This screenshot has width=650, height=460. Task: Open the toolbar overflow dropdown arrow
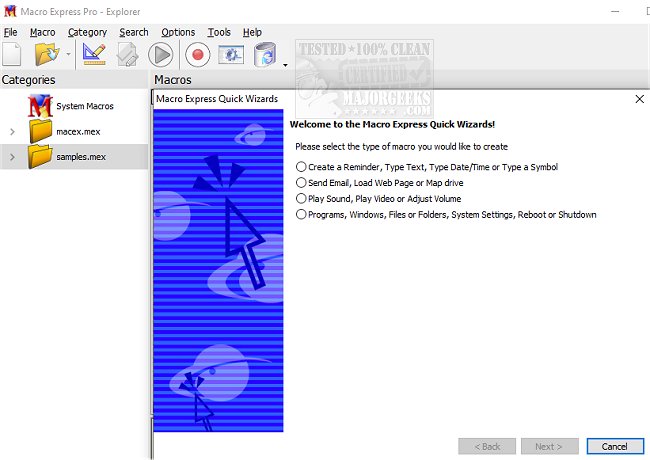[285, 65]
